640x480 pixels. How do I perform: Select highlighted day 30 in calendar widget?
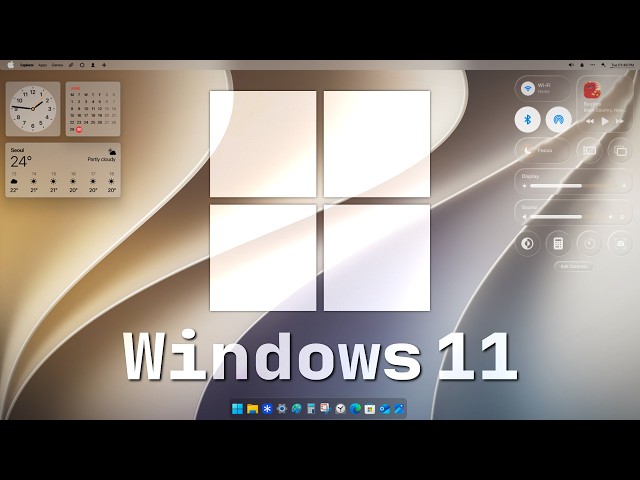click(x=79, y=129)
